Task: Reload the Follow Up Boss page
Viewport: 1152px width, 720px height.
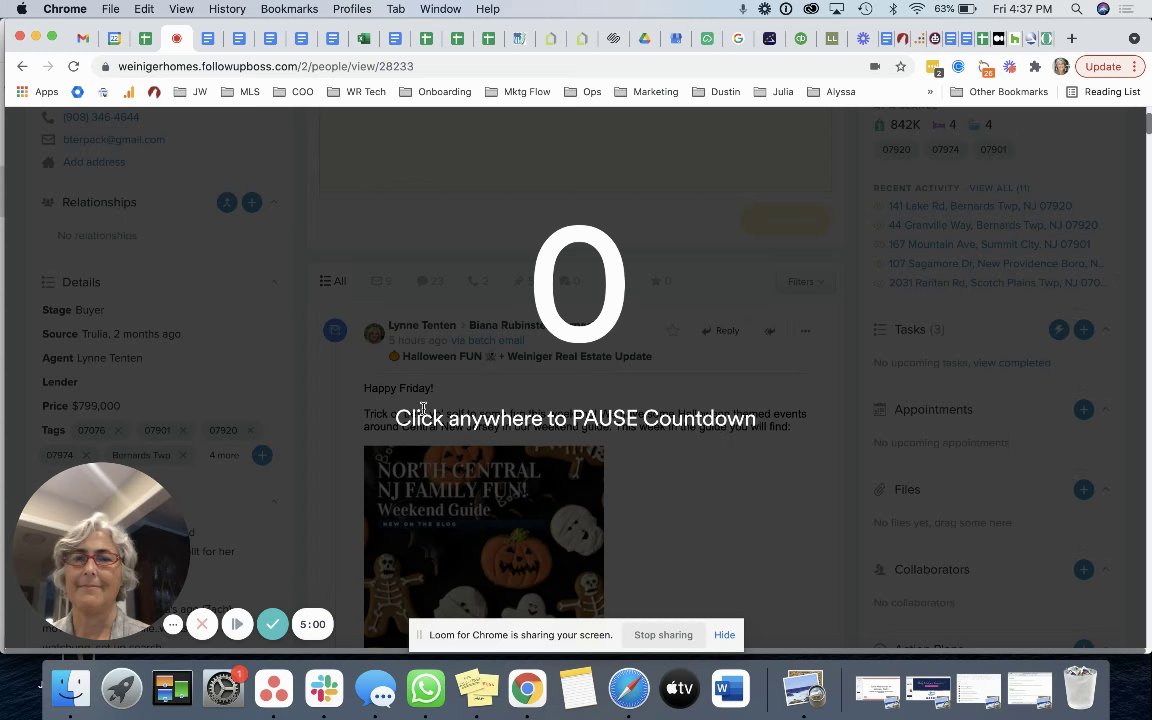Action: 73,66
